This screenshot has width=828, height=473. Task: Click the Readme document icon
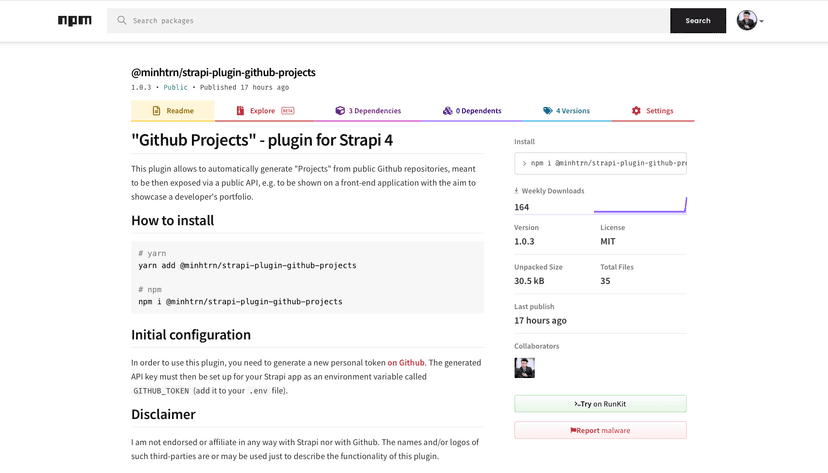point(156,111)
